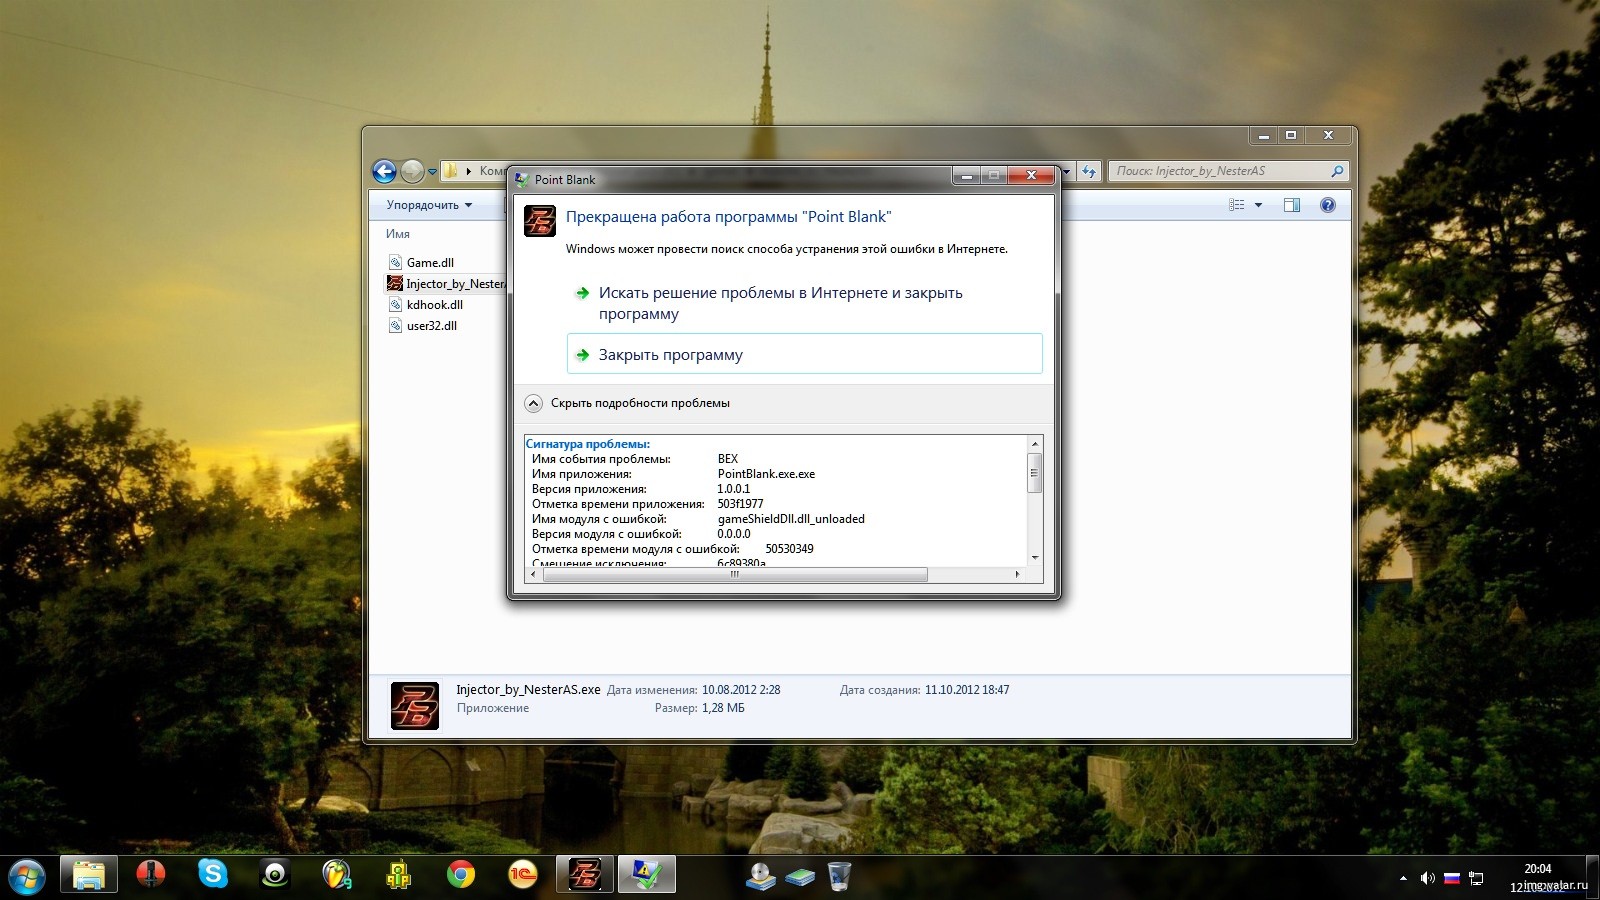The image size is (1600, 900).
Task: Click 'Закрыть программу' in the Point Blank dialog
Action: click(x=804, y=354)
